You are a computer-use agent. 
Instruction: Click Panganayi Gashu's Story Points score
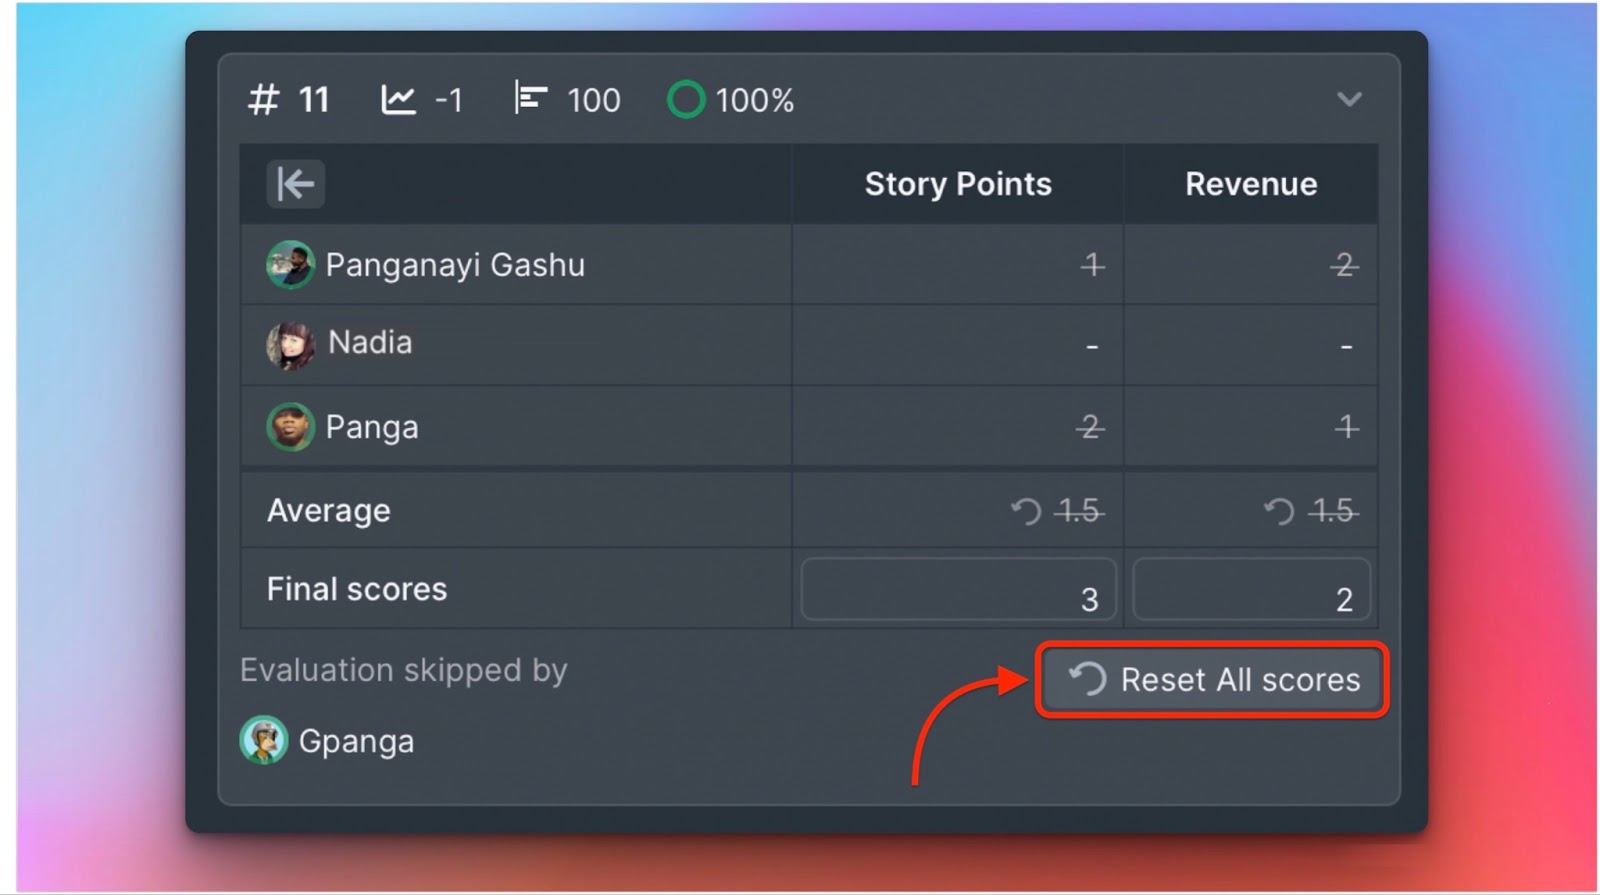(x=1091, y=265)
